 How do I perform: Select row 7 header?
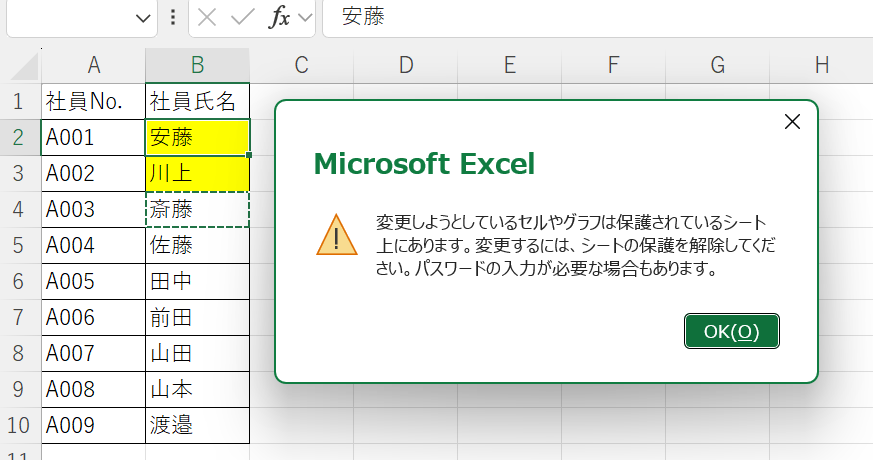coord(19,317)
